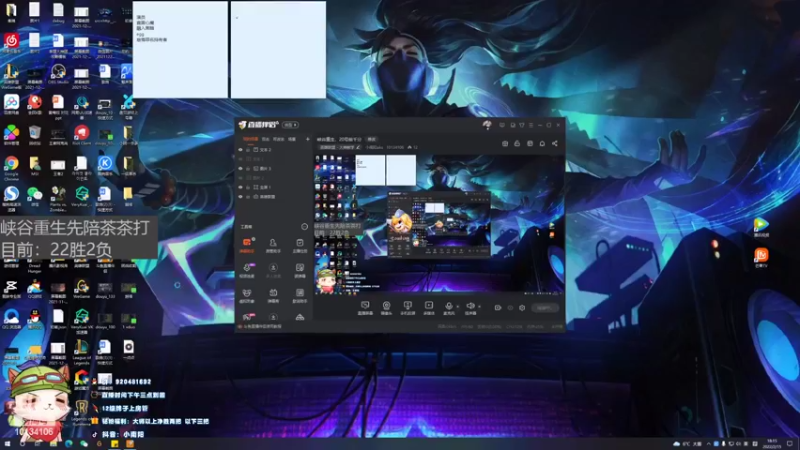Toggle visibility eye for last source row

[x=240, y=196]
